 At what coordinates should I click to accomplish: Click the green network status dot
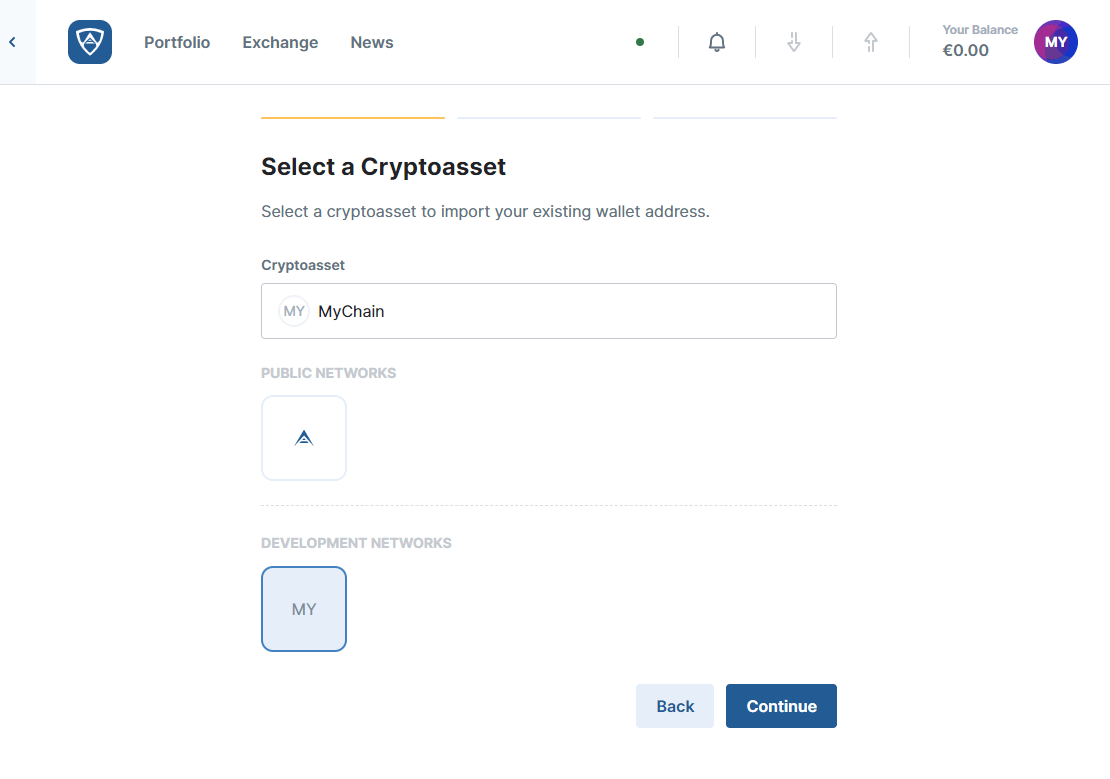pos(640,42)
